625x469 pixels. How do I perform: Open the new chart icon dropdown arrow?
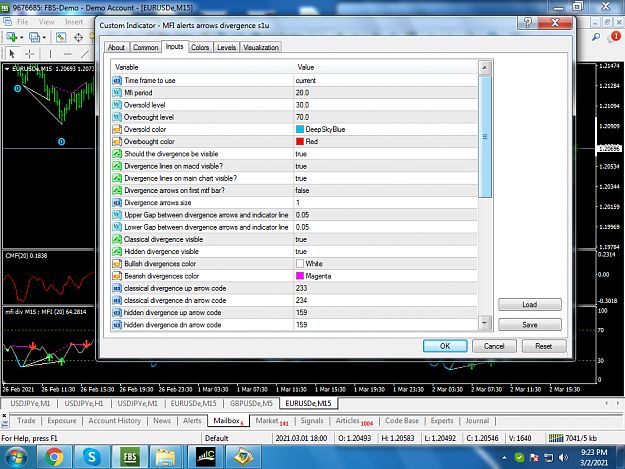pos(22,37)
